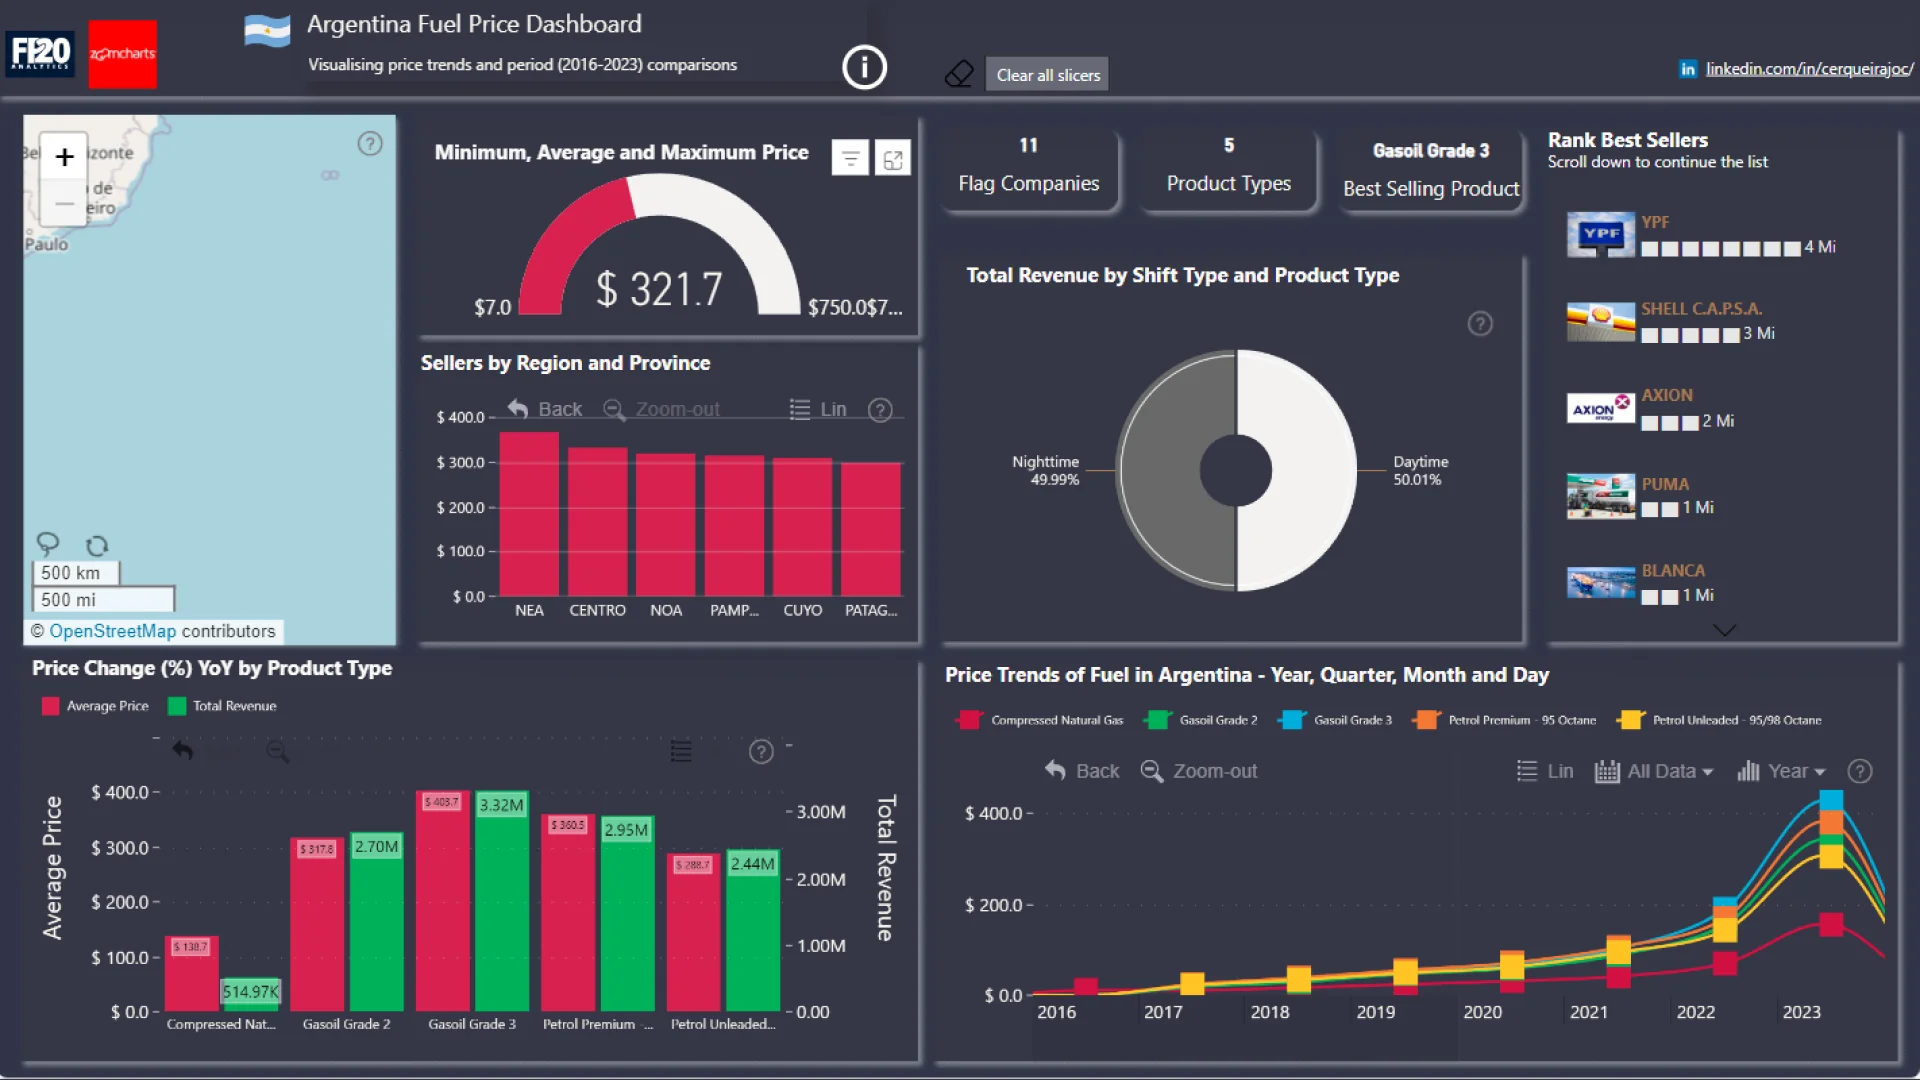1920x1080 pixels.
Task: Select the Gasoil Grade 2 total revenue bar
Action: pyautogui.click(x=377, y=921)
